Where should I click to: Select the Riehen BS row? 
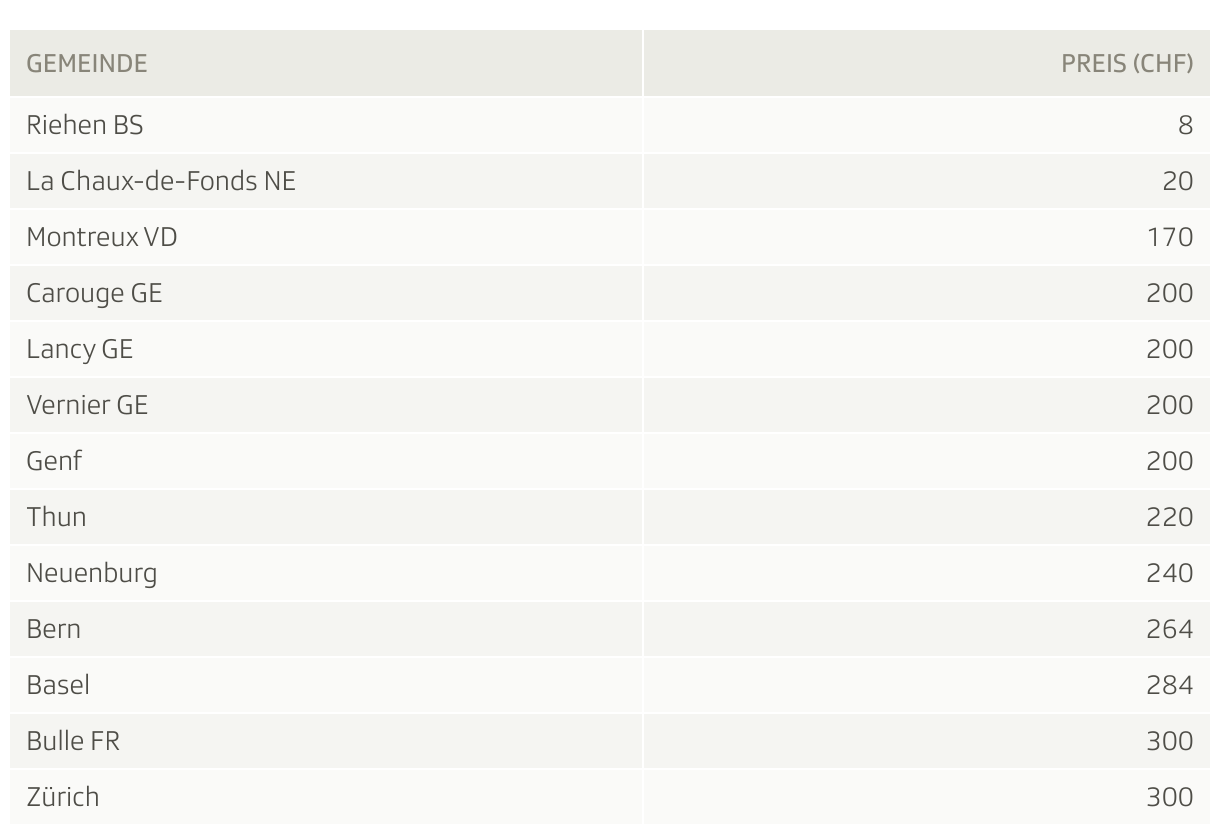pyautogui.click(x=610, y=125)
